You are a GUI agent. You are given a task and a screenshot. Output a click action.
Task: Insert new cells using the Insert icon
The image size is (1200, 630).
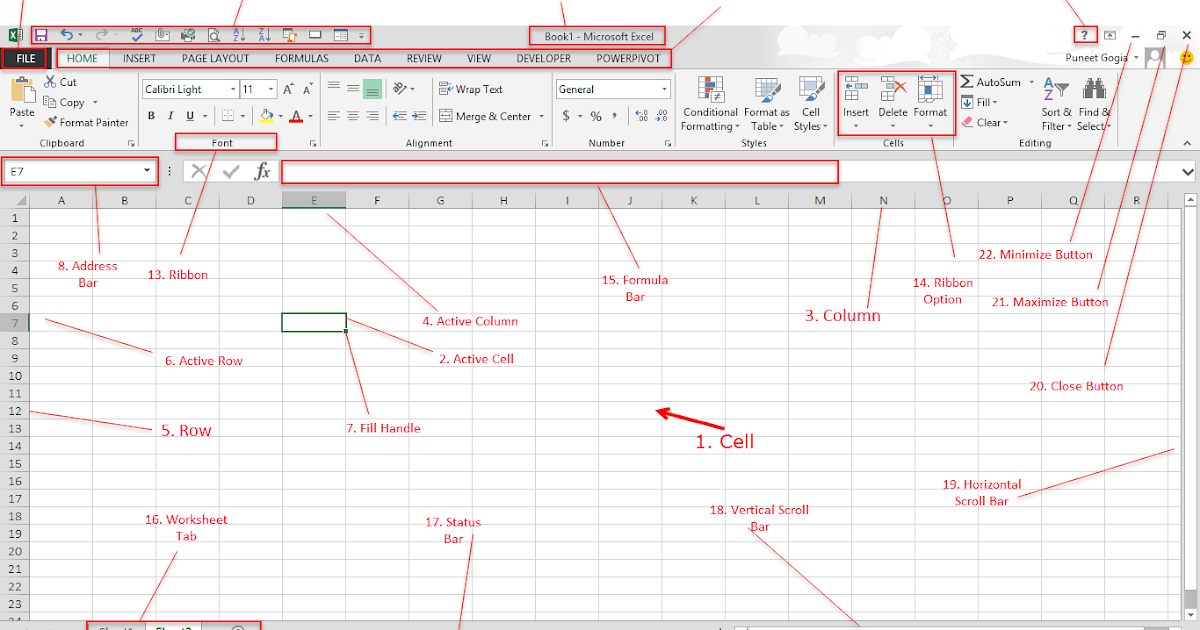(856, 100)
